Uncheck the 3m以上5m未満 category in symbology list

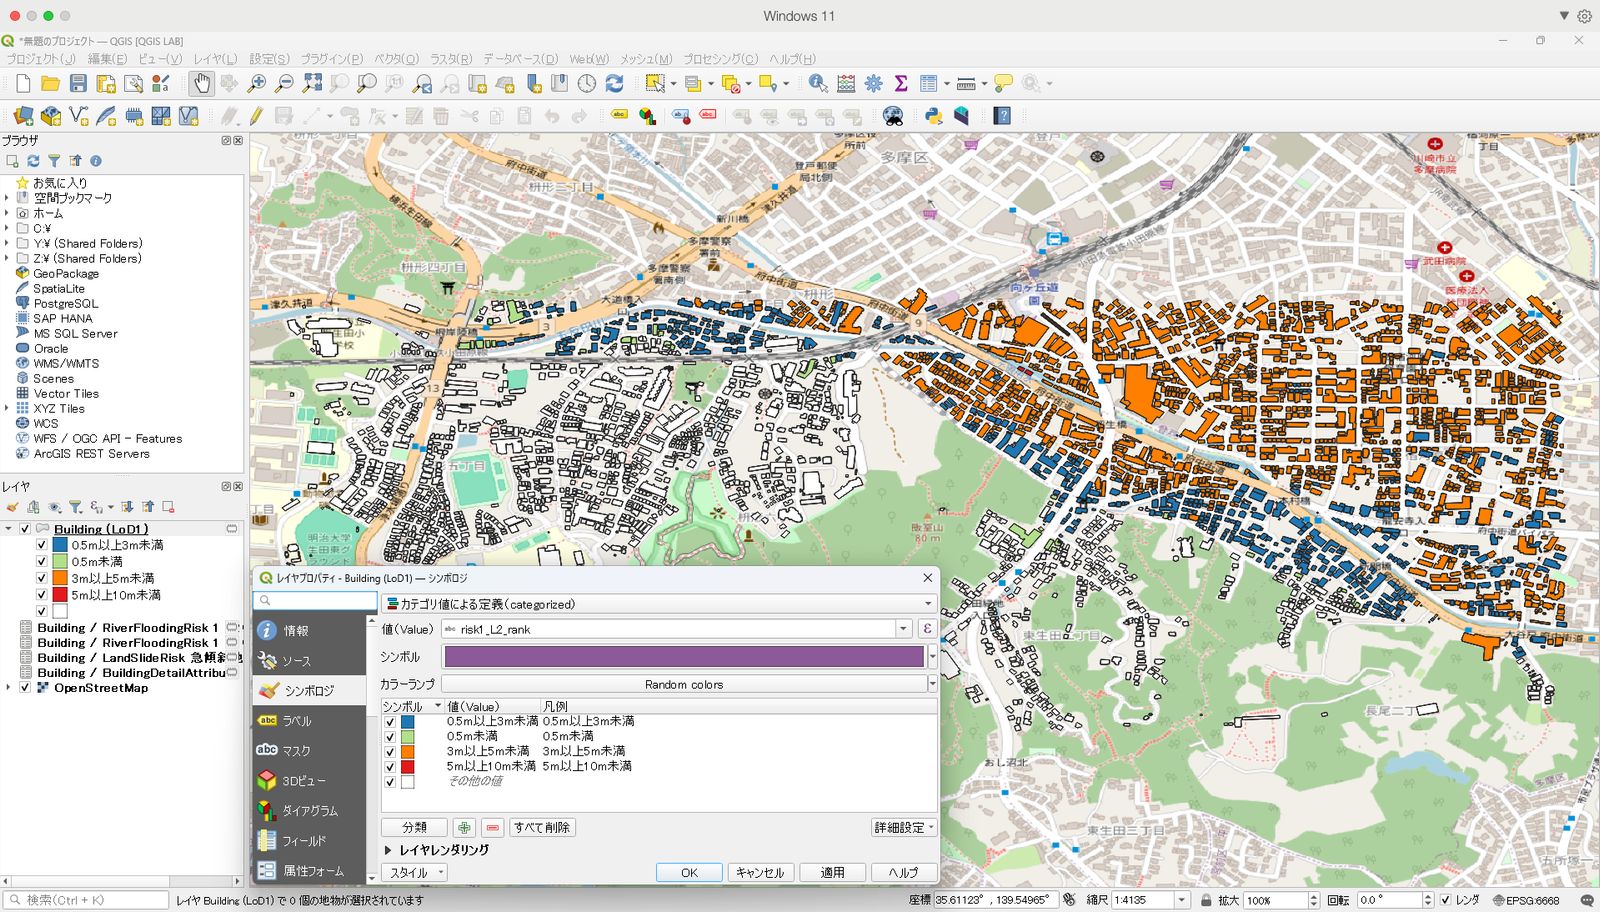[x=390, y=752]
